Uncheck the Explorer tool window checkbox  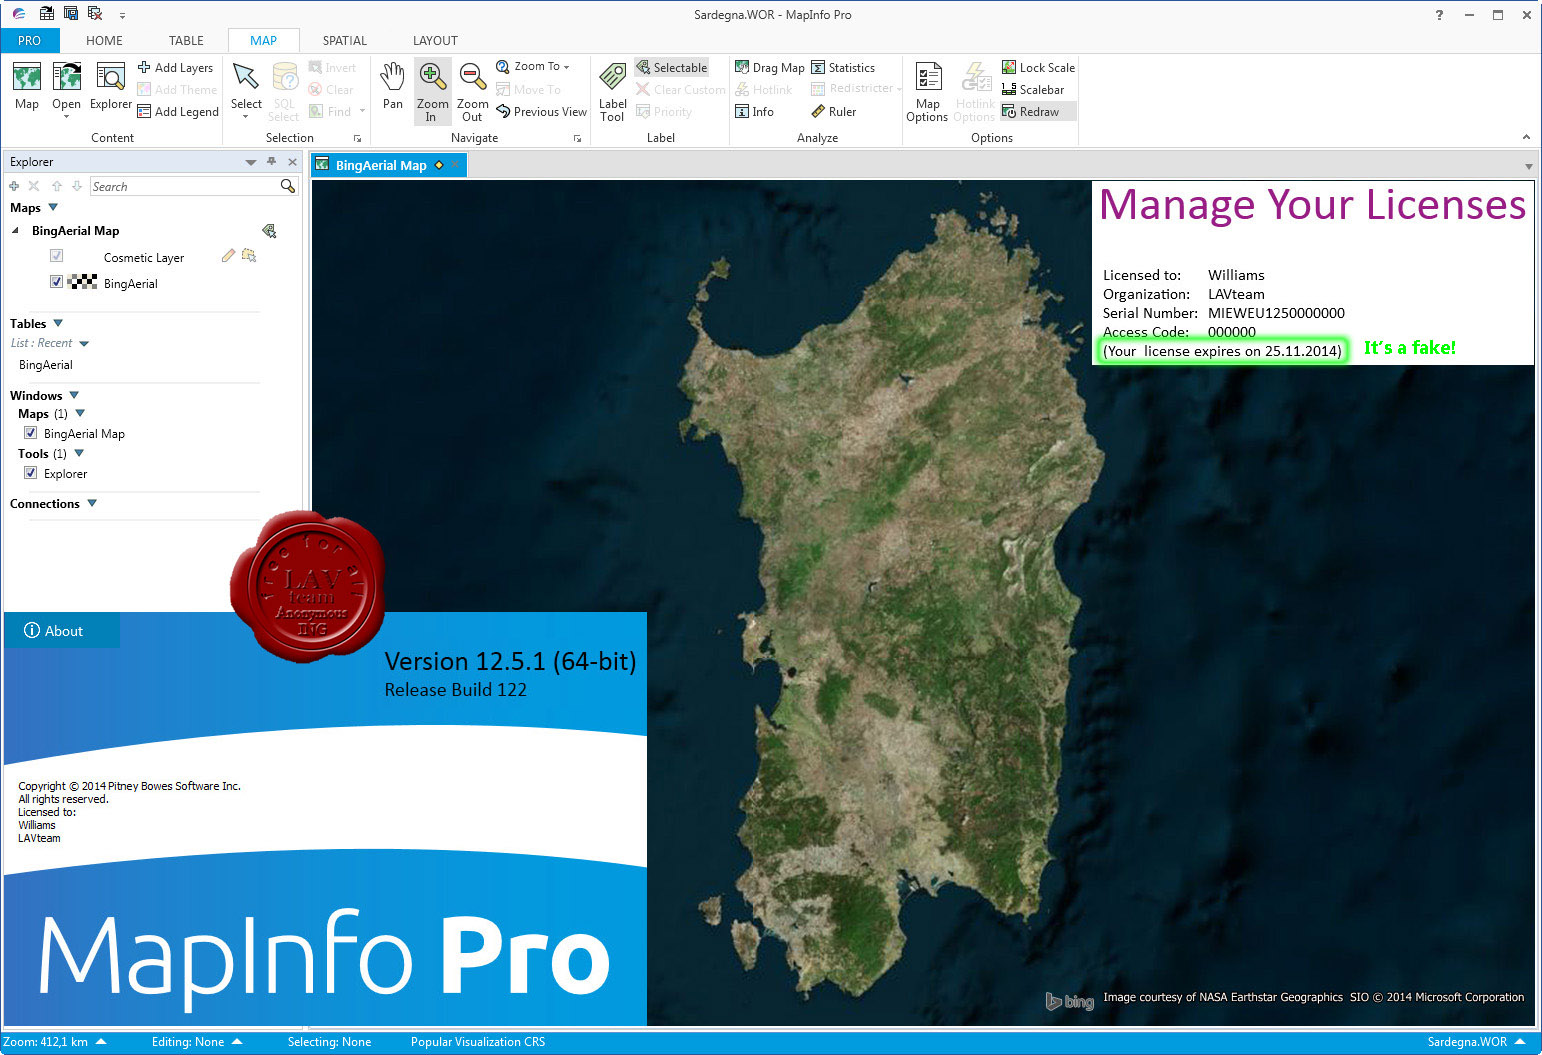tap(30, 473)
